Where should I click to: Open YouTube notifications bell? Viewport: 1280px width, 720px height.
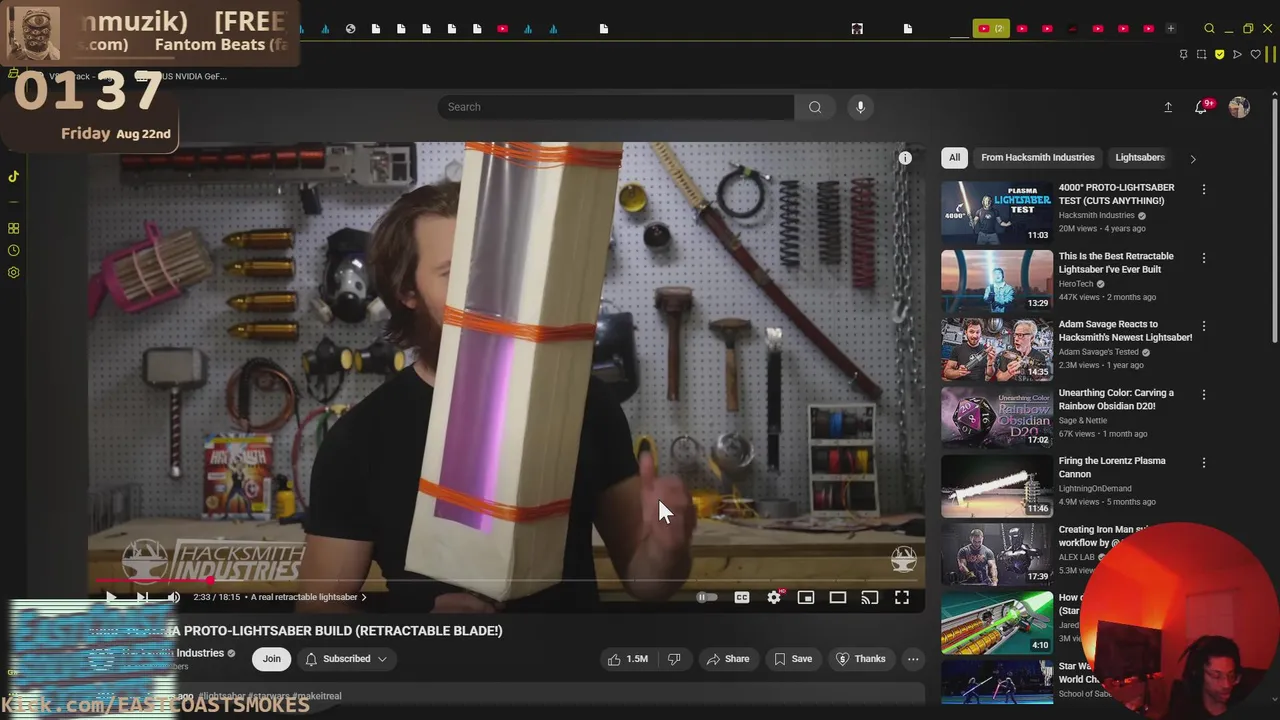(1201, 107)
